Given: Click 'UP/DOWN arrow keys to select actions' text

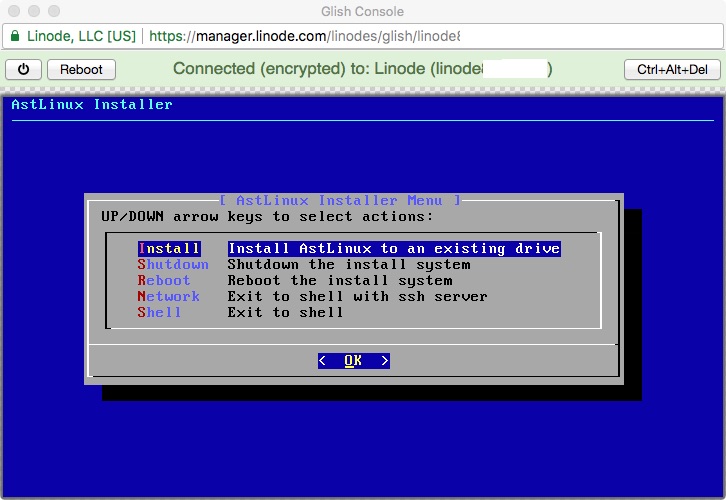Looking at the screenshot, I should [267, 217].
